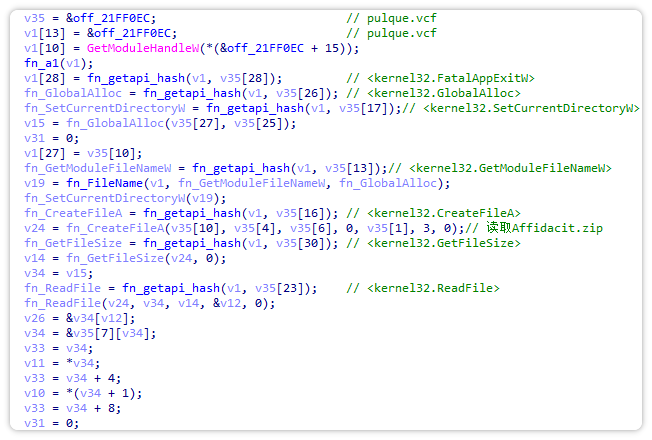Select v35 = &off_21FF0EC line
This screenshot has width=652, height=440.
pyautogui.click(x=90, y=18)
